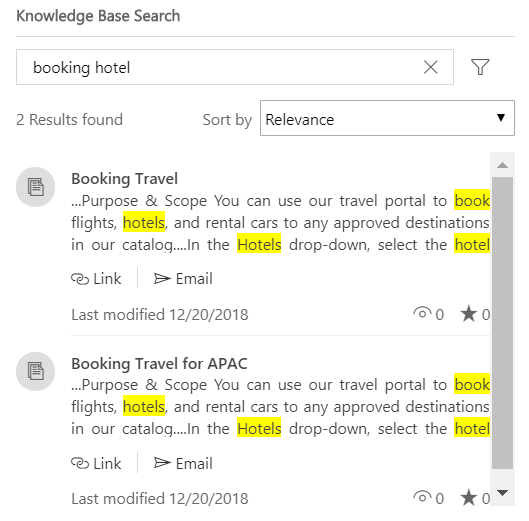Image resolution: width=529 pixels, height=521 pixels.
Task: Open the Booking Travel for APAC article title
Action: pyautogui.click(x=159, y=363)
